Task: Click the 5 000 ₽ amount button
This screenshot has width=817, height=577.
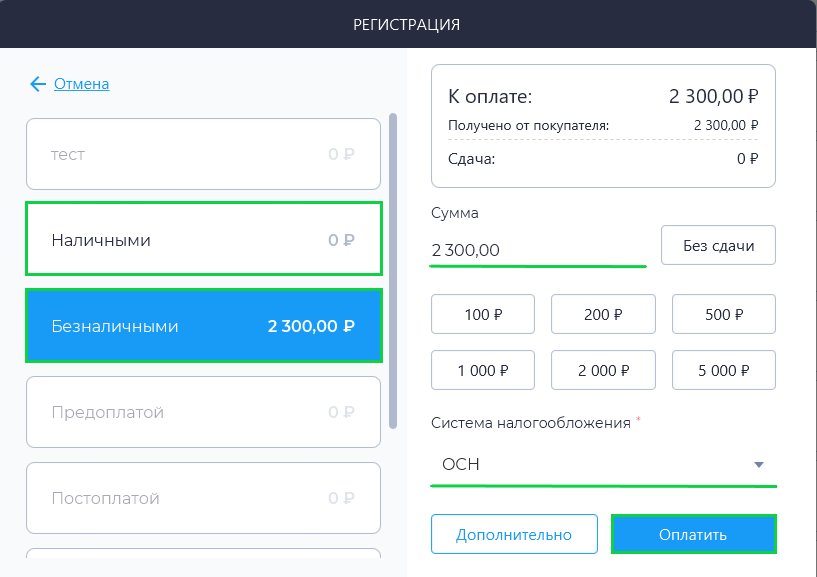Action: pyautogui.click(x=724, y=370)
